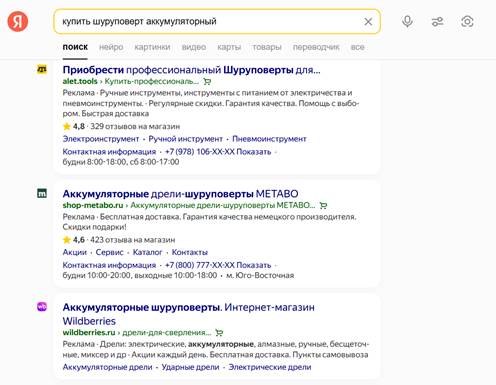This screenshot has width=496, height=385.
Task: Open 'Электроинструмент' sitelink
Action: 101,139
